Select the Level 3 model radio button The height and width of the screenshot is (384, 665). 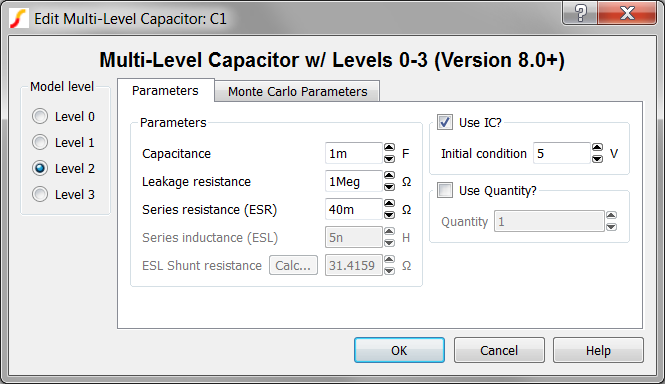40,194
